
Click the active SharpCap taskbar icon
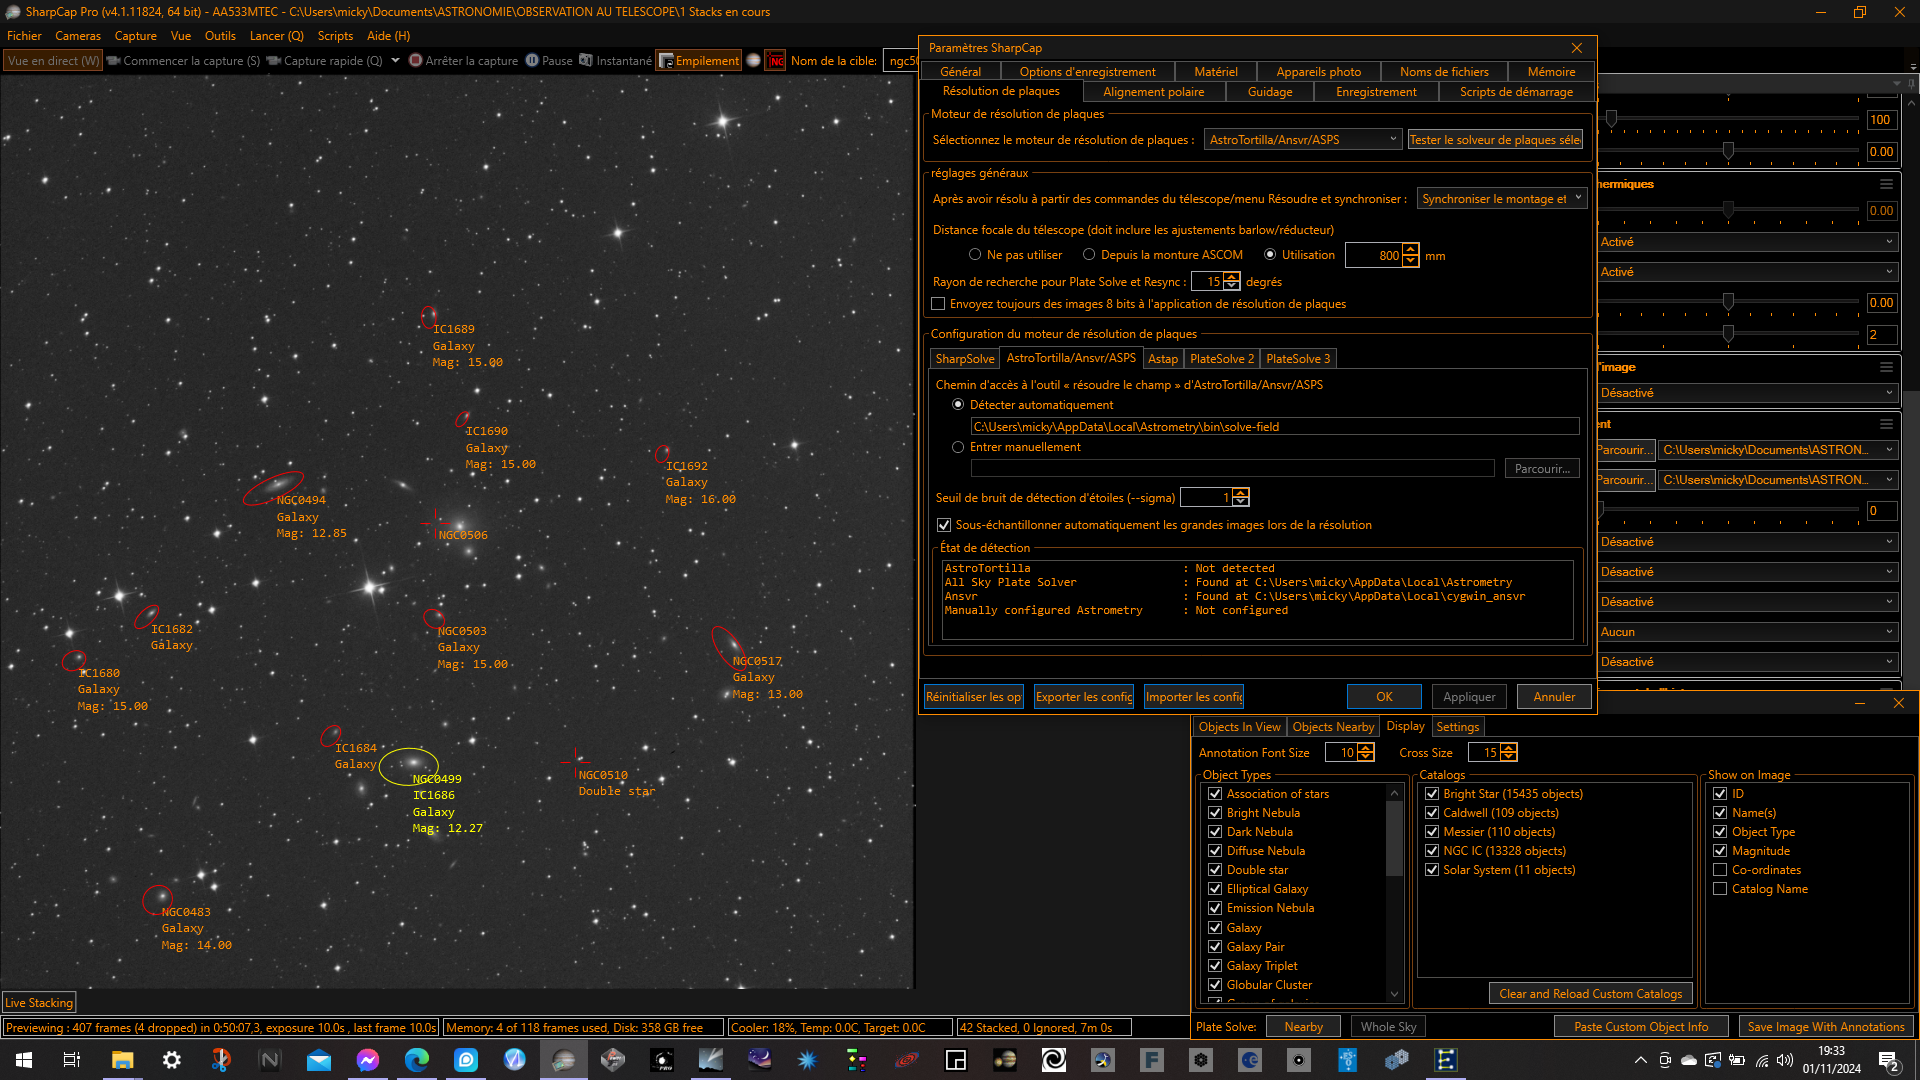(x=564, y=1060)
